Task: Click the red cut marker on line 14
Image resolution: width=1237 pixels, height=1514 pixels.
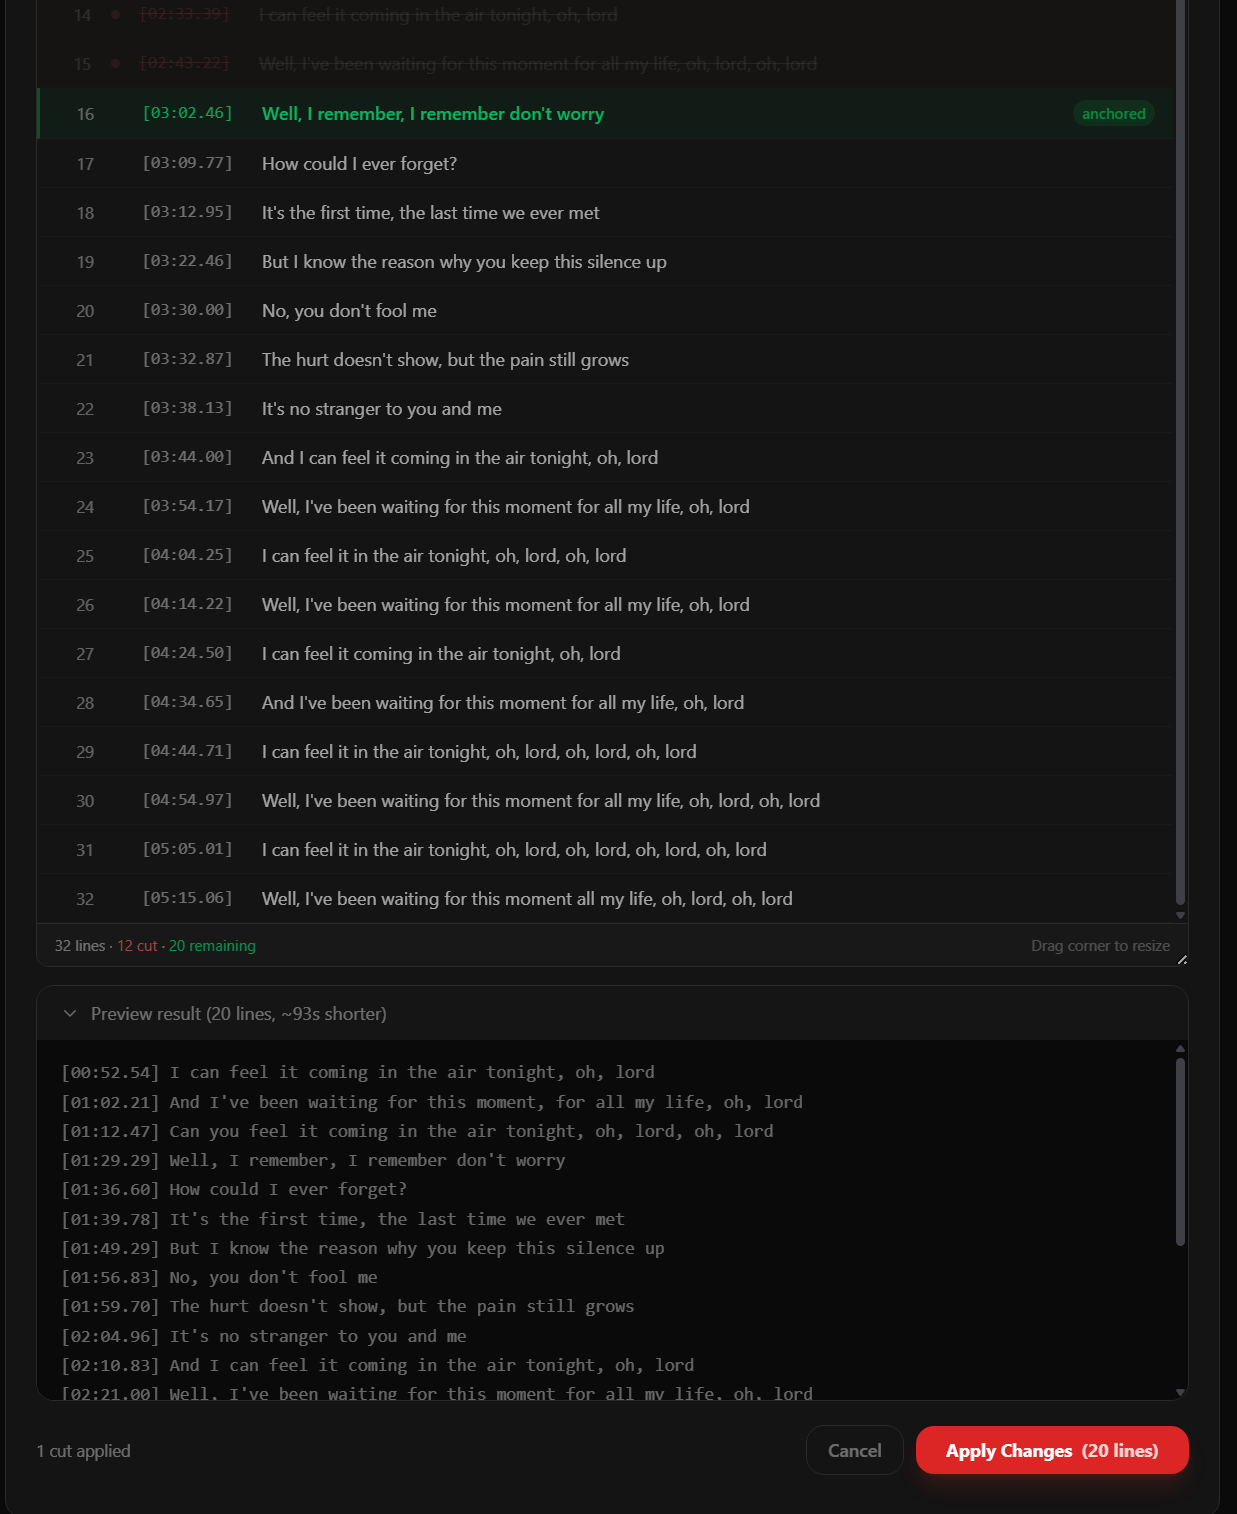Action: tap(115, 15)
